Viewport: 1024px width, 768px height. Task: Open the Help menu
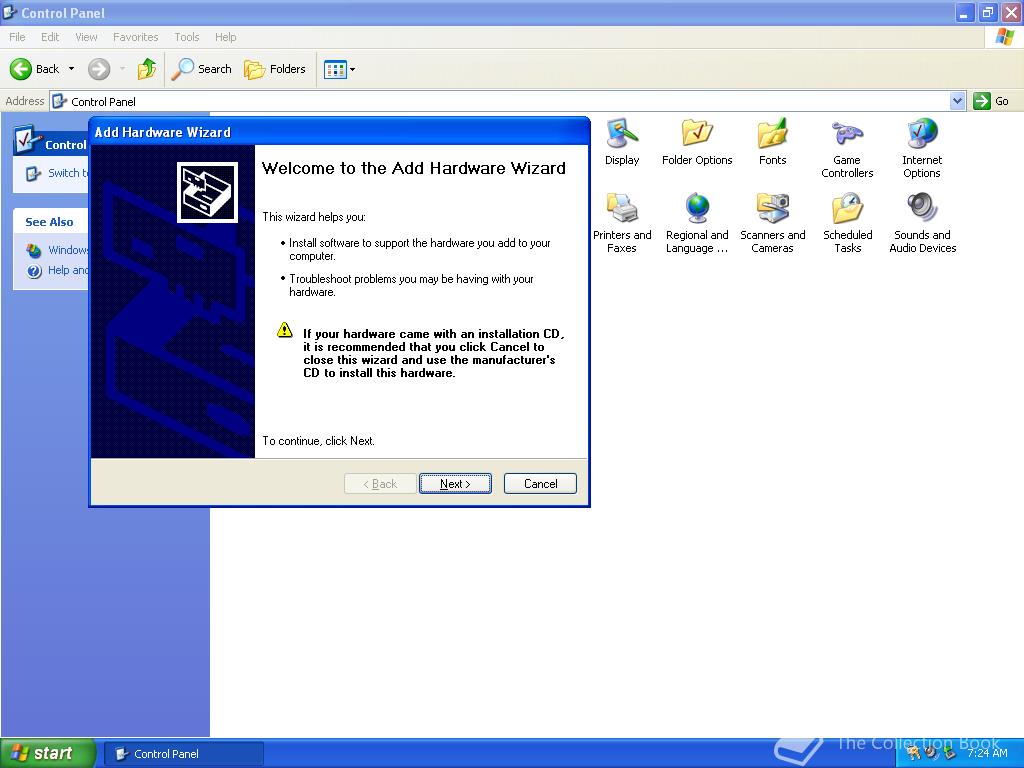pyautogui.click(x=225, y=37)
